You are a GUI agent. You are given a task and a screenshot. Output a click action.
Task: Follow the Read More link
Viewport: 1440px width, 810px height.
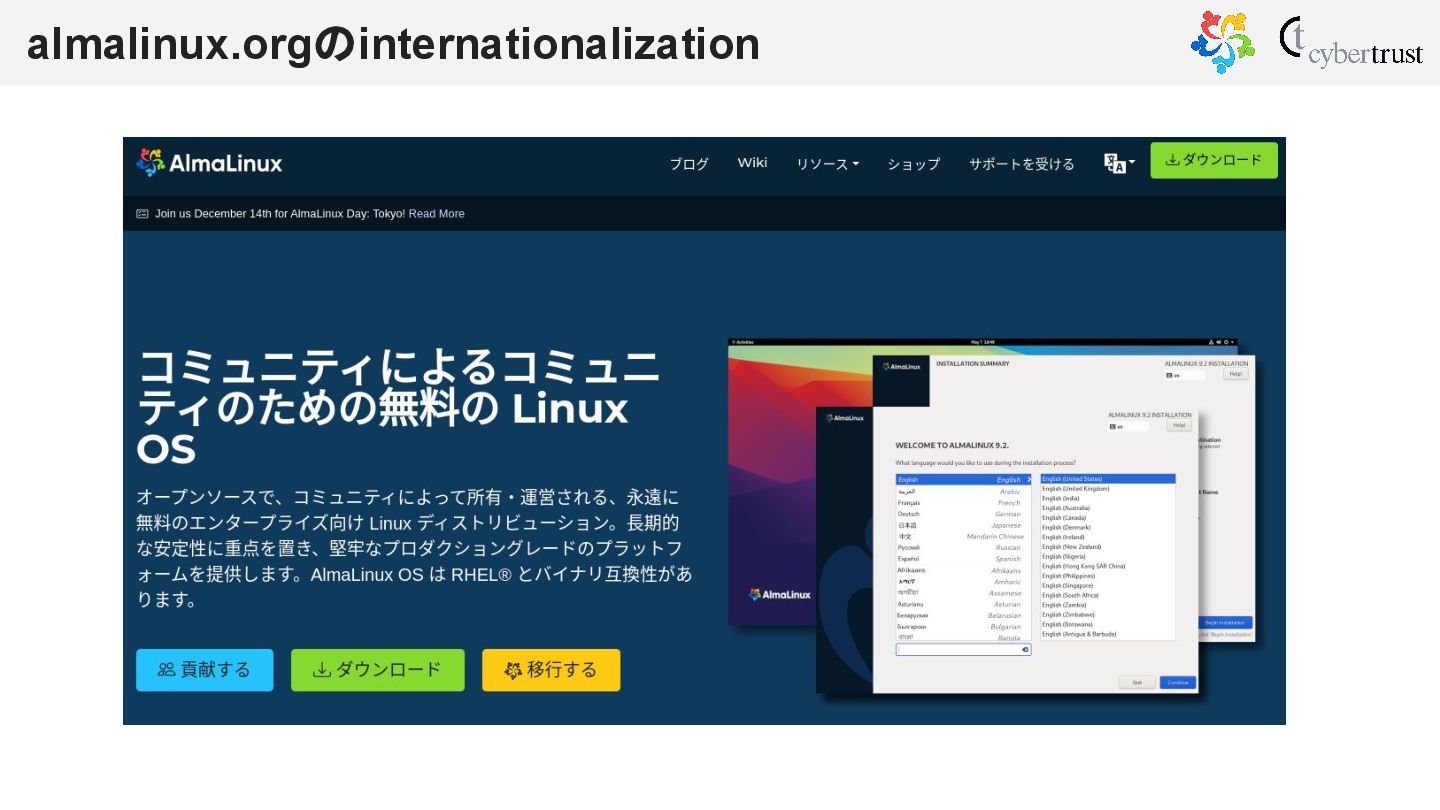pos(436,213)
